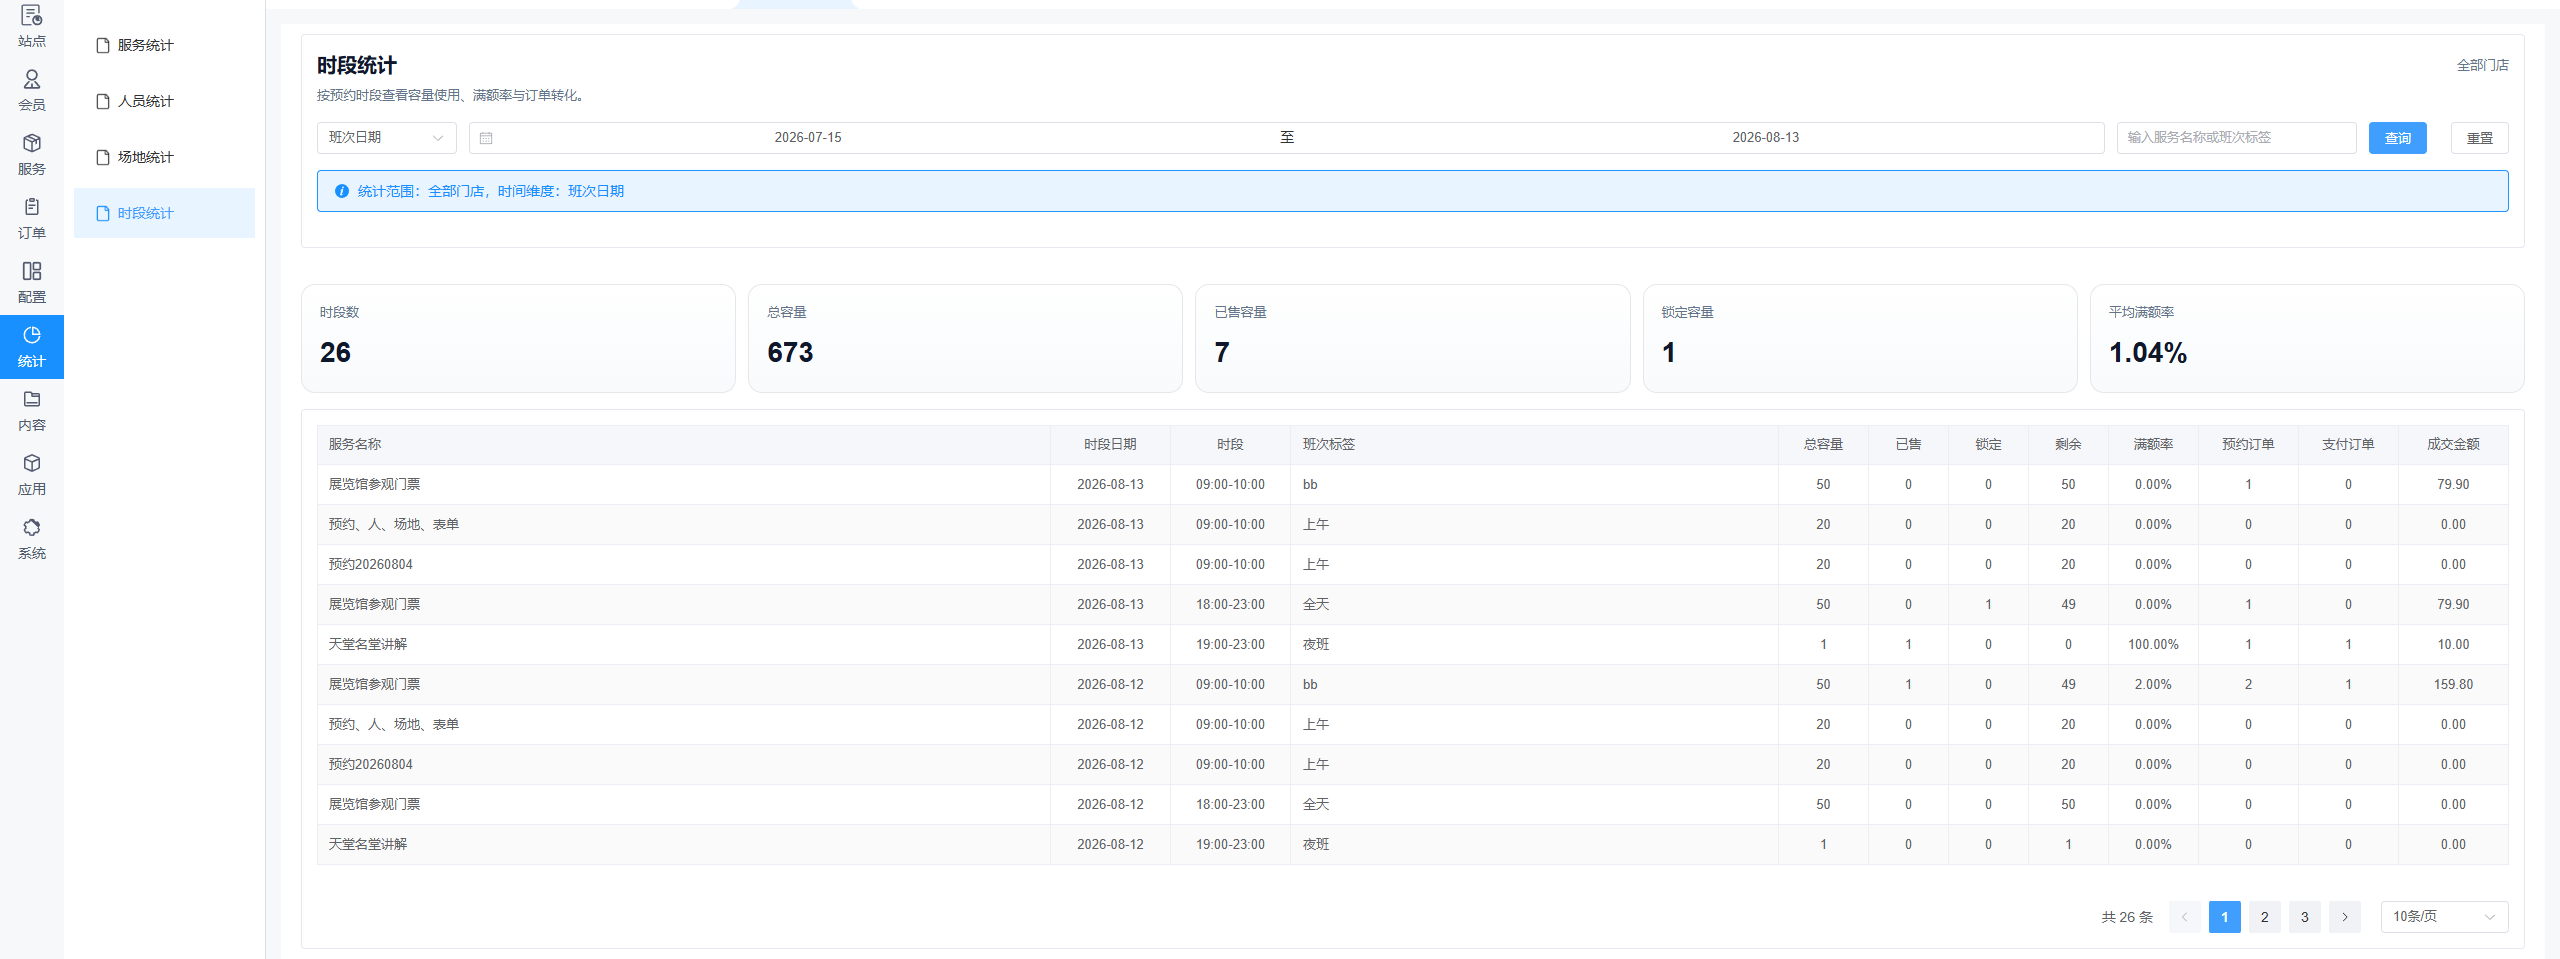The height and width of the screenshot is (959, 2560).
Task: Click the 2.00% fill rate cell
Action: tap(2153, 685)
